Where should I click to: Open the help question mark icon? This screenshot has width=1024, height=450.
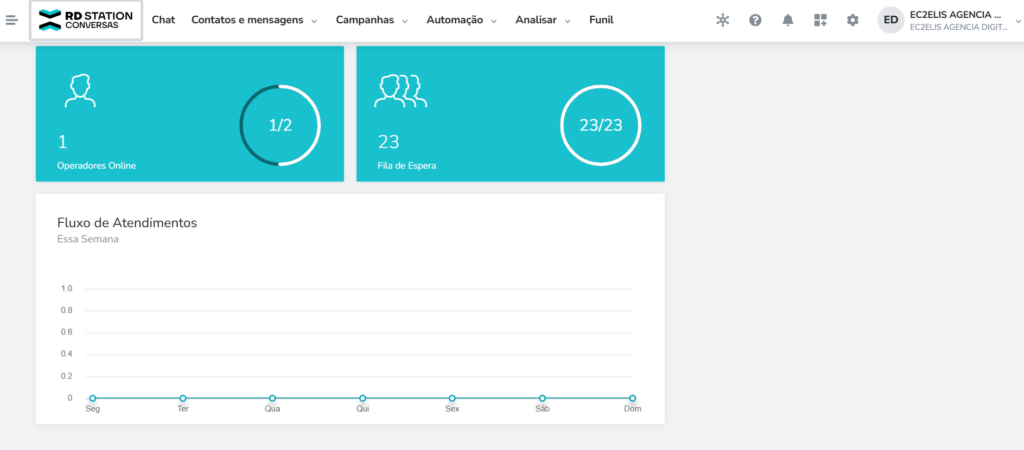755,20
